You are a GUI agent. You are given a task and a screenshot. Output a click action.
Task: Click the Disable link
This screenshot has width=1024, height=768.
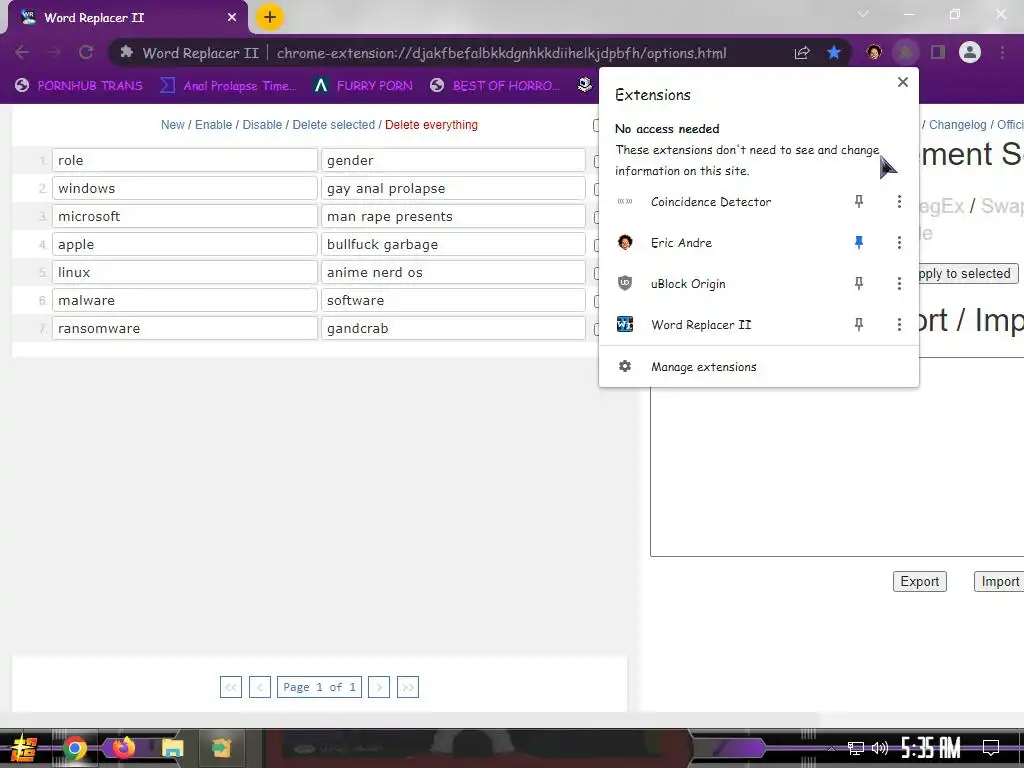tap(263, 125)
